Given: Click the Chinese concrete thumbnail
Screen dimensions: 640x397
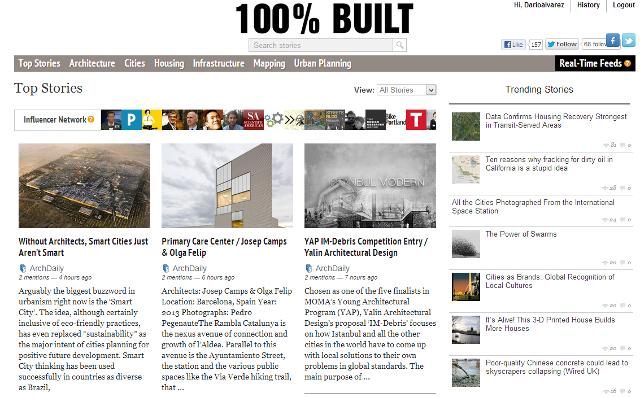Looking at the screenshot, I should click(466, 373).
